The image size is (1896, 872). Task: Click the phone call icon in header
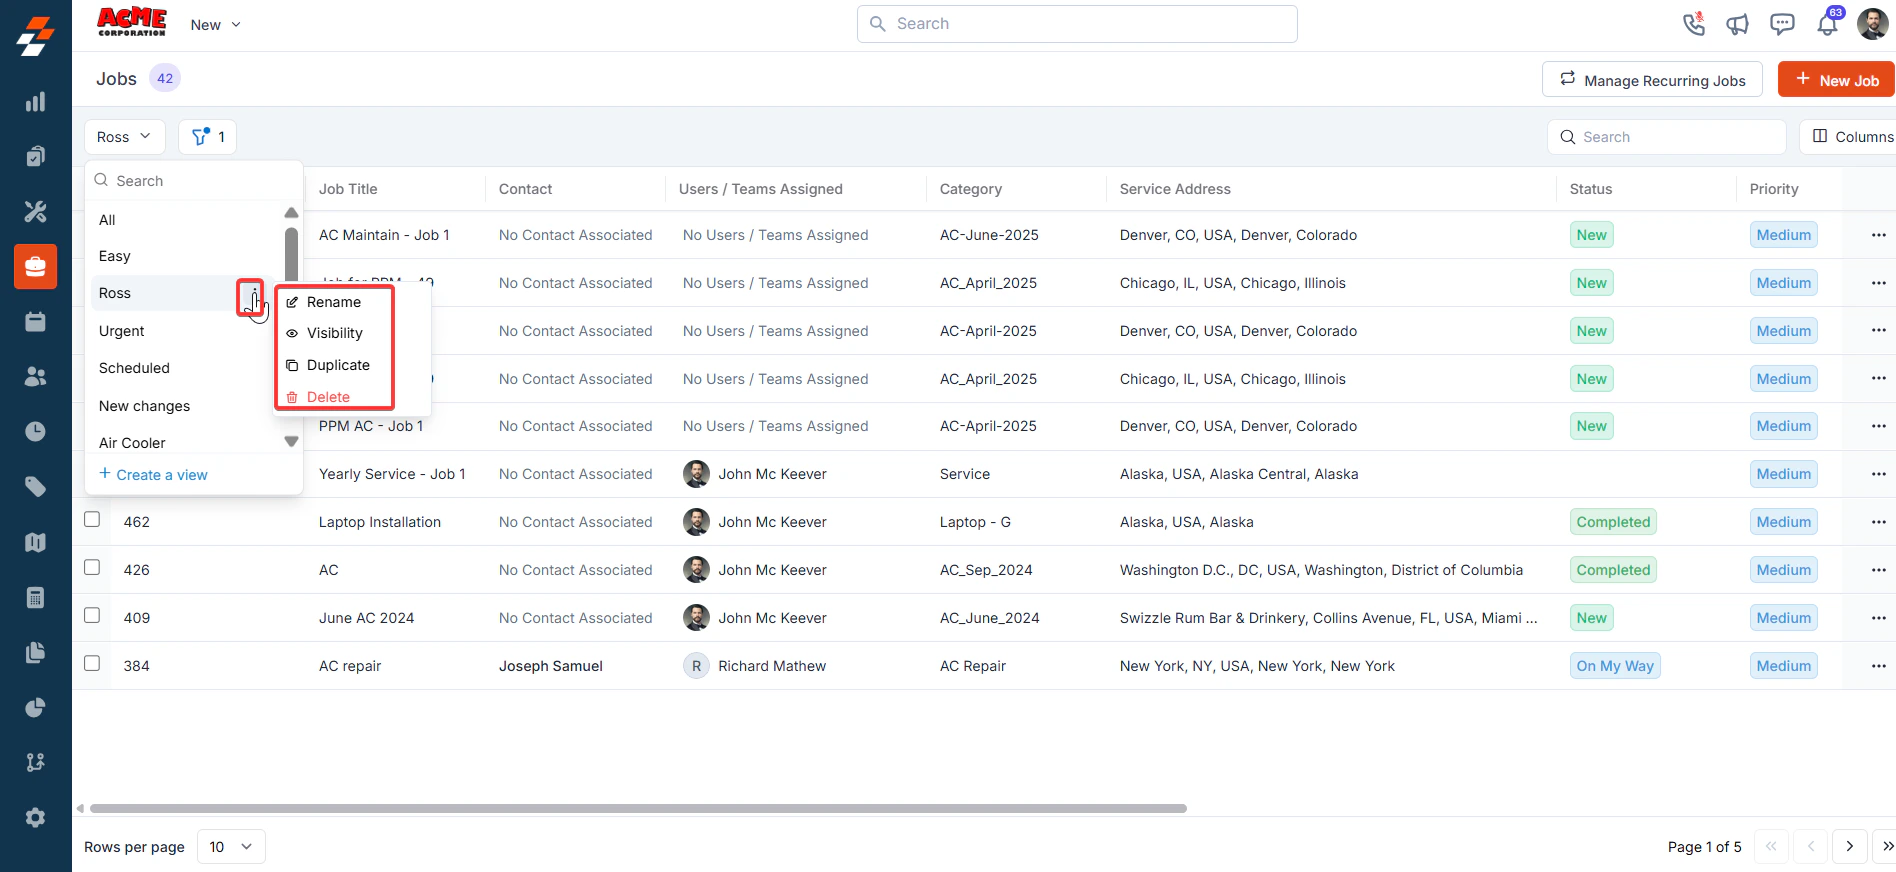tap(1693, 24)
